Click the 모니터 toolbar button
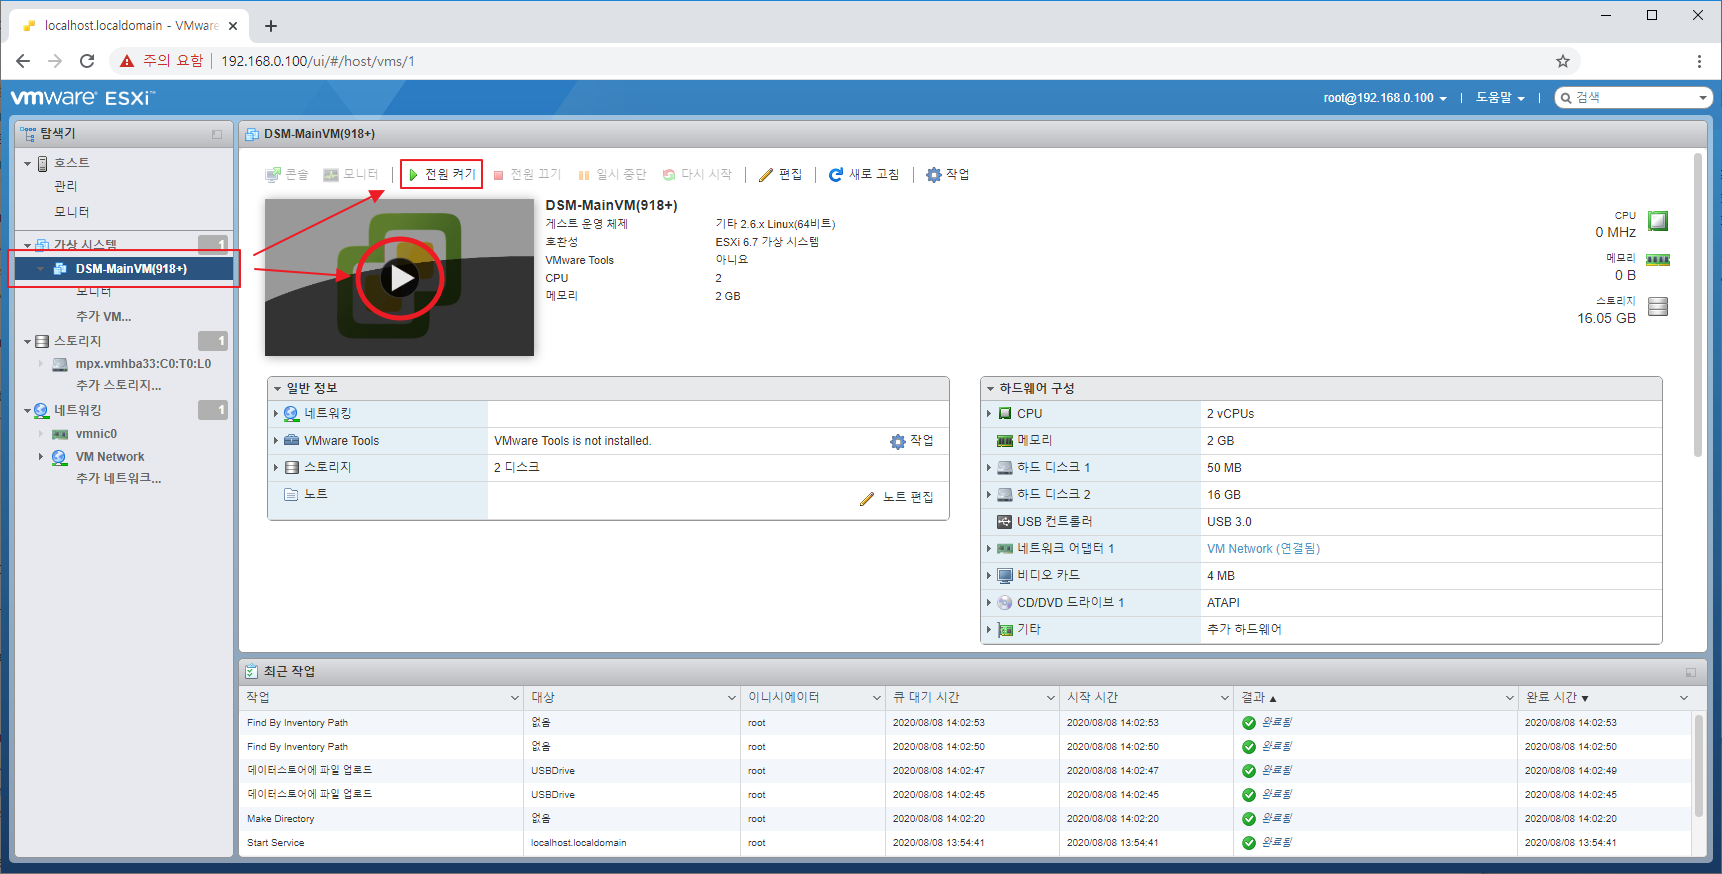The height and width of the screenshot is (874, 1722). pos(351,174)
